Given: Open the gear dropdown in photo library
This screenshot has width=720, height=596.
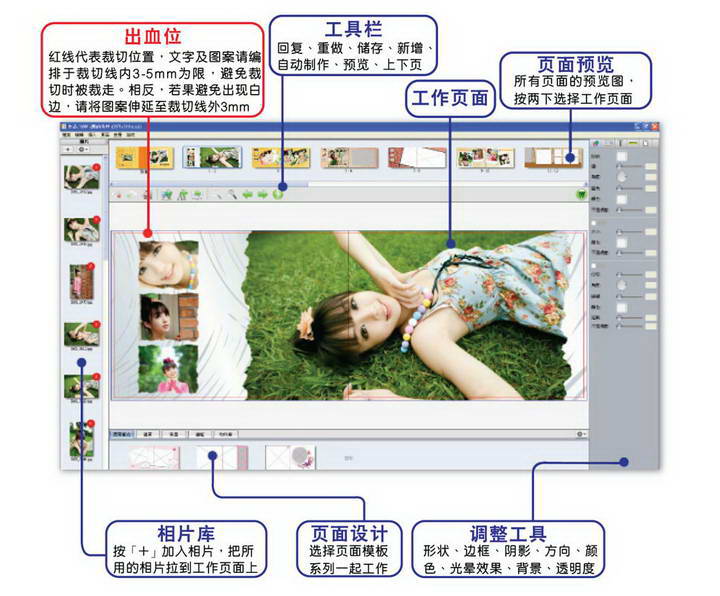Looking at the screenshot, I should click(x=82, y=149).
